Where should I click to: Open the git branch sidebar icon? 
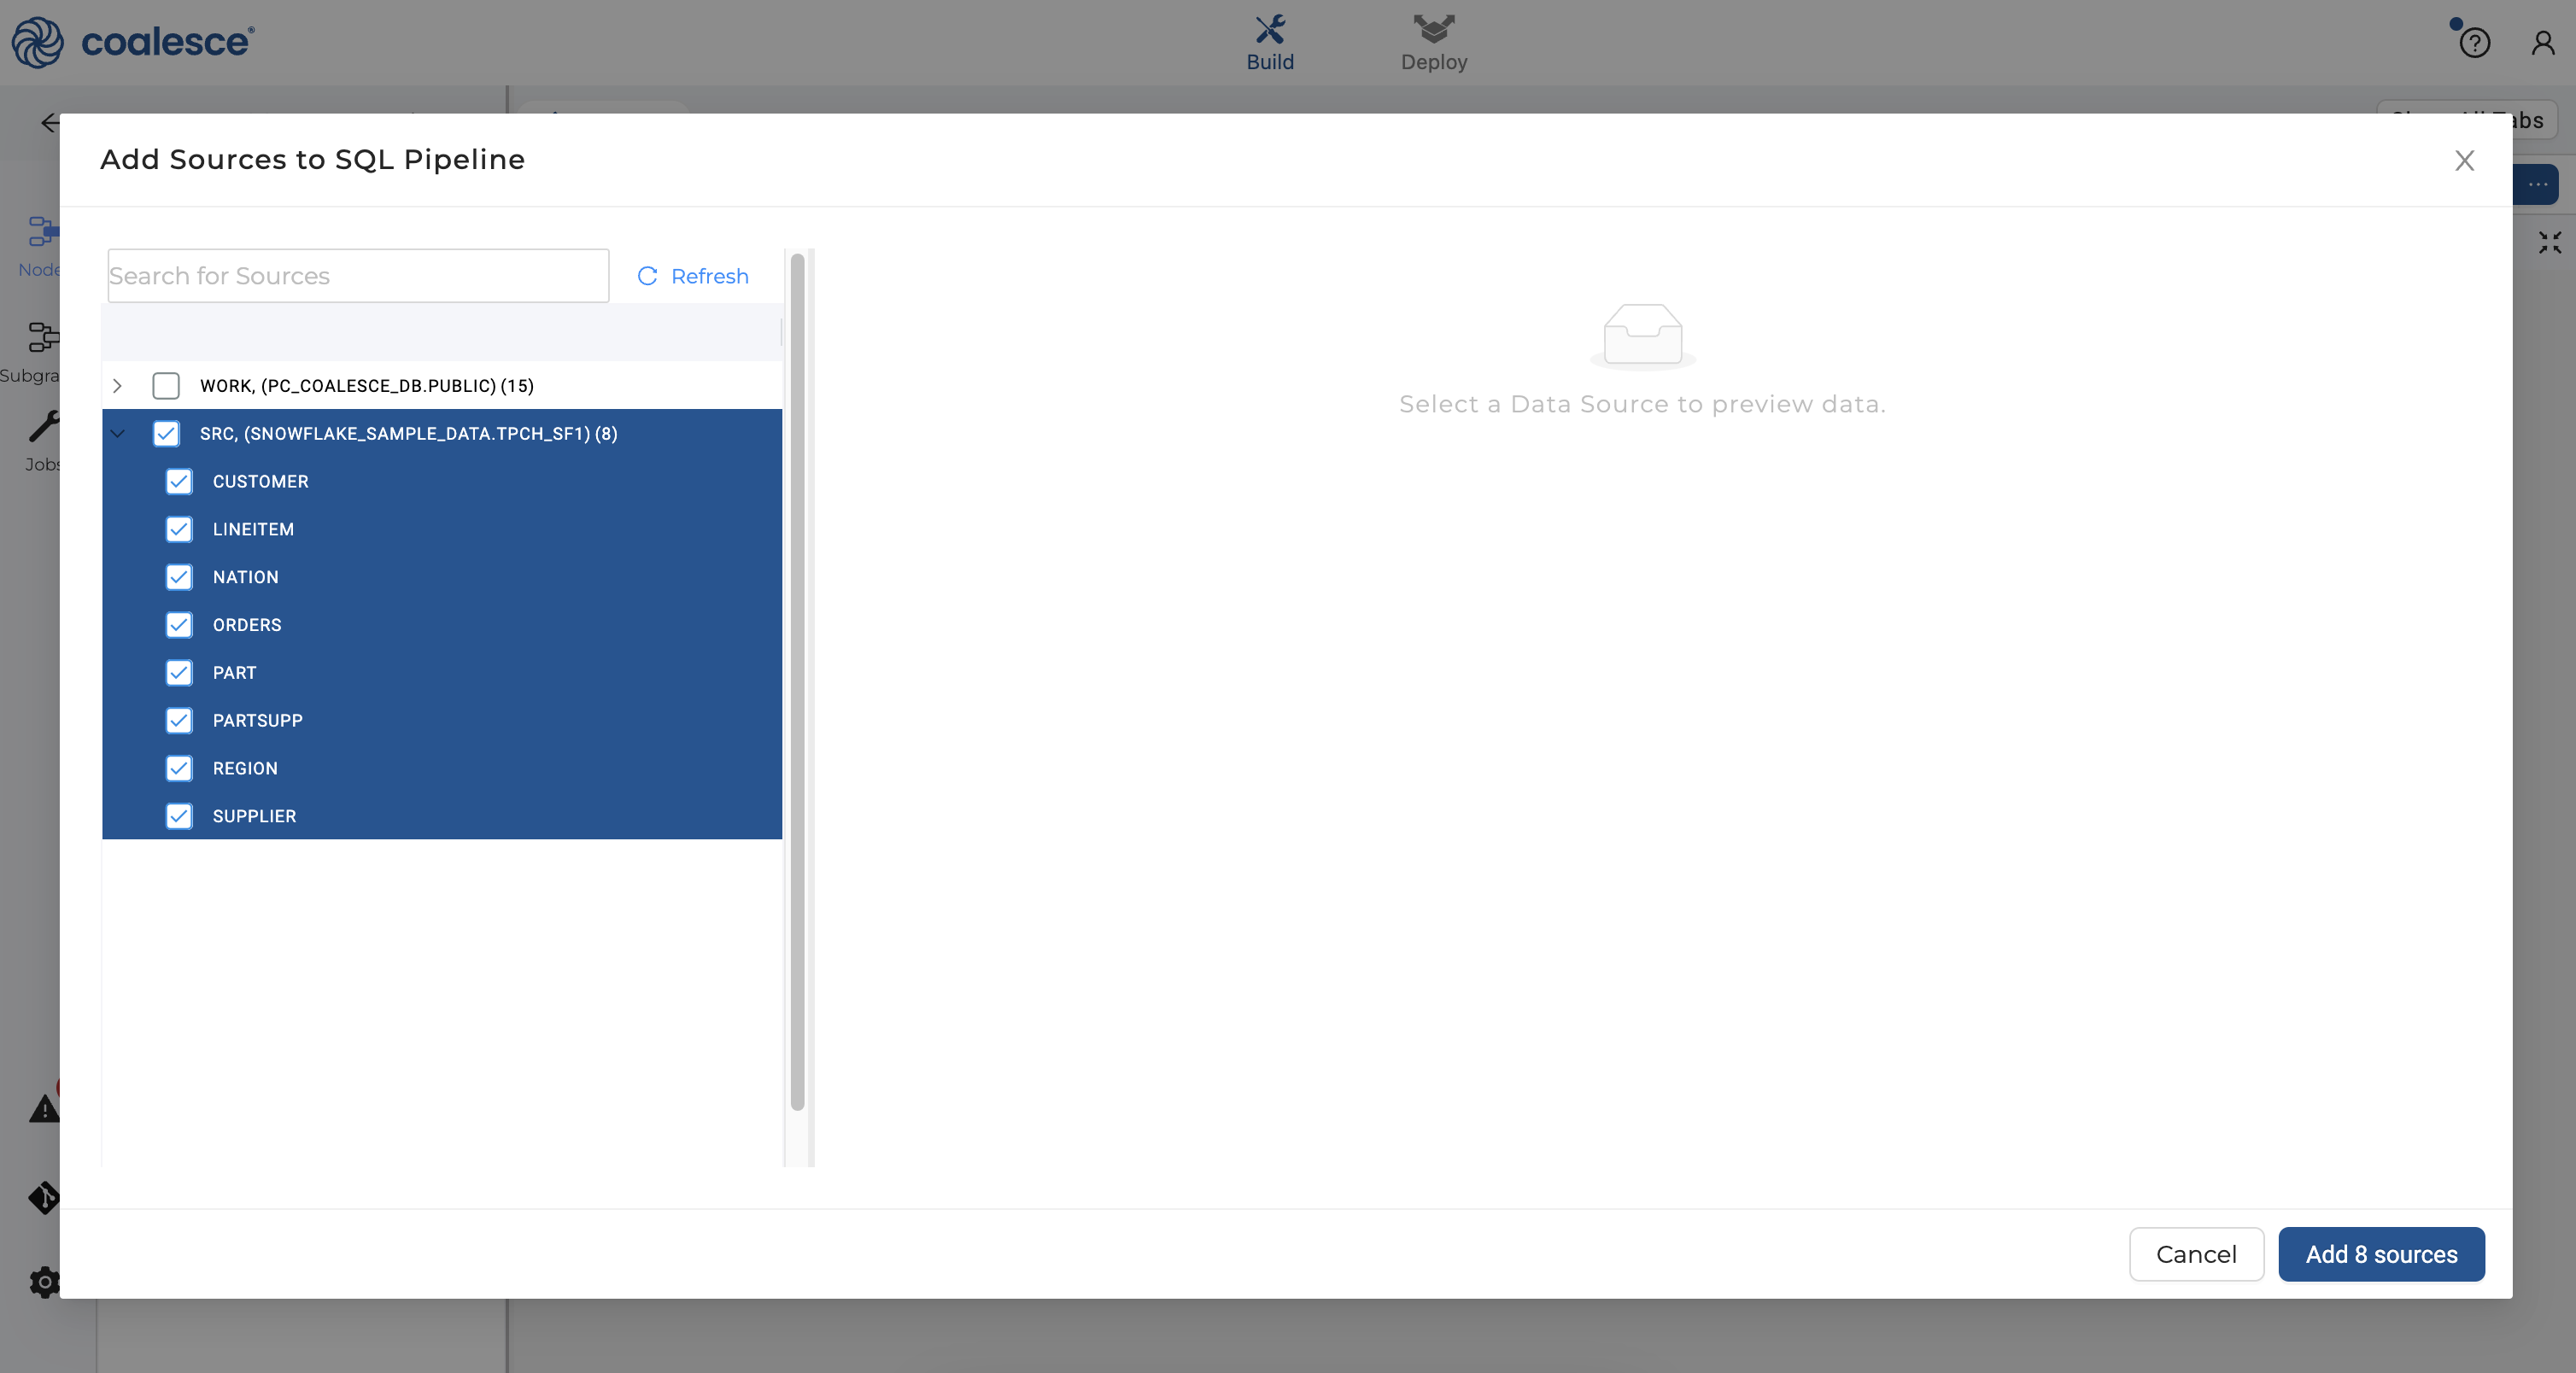[44, 1197]
